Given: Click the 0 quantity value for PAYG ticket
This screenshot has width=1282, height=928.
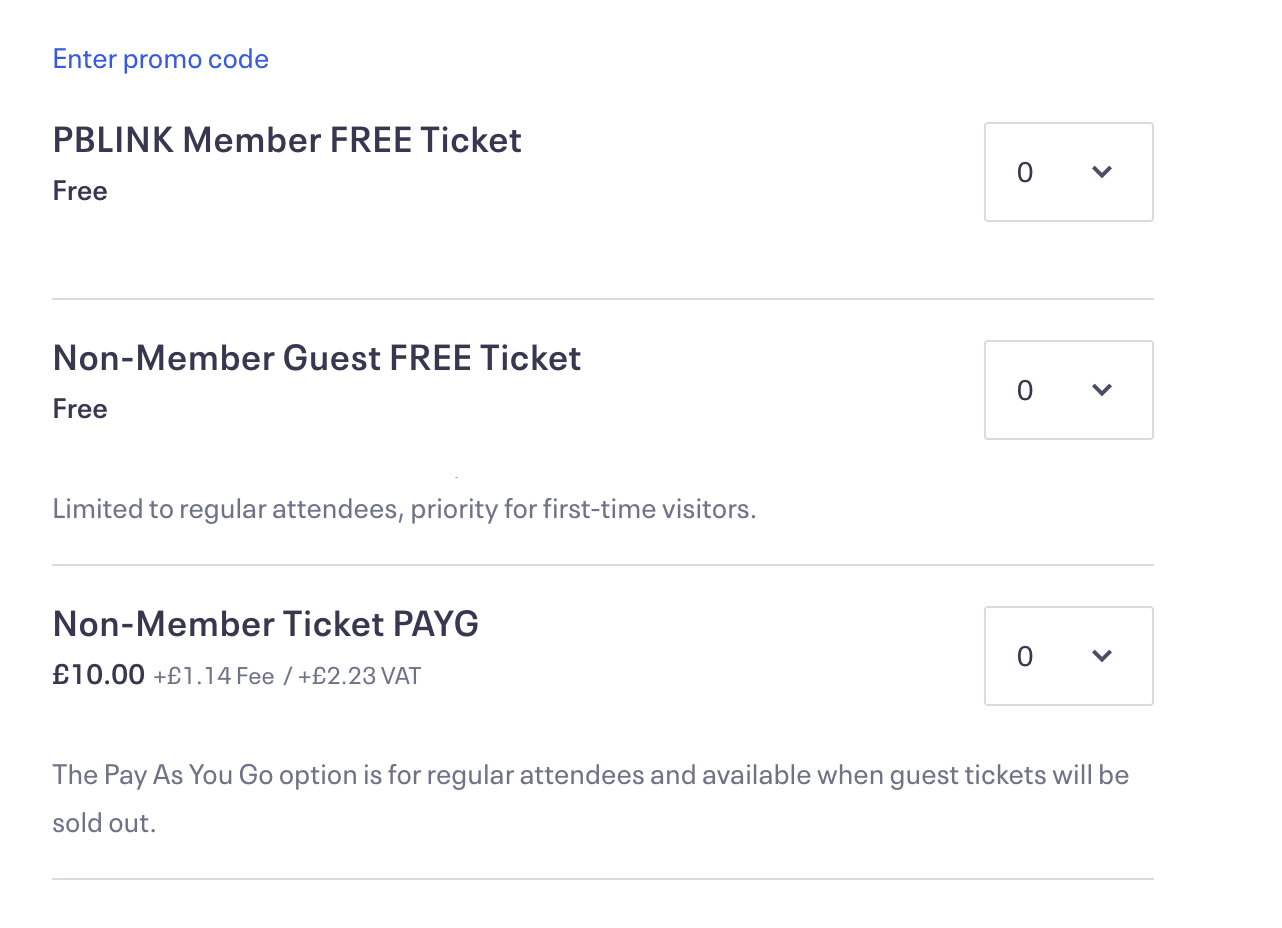Looking at the screenshot, I should click(x=1025, y=657).
